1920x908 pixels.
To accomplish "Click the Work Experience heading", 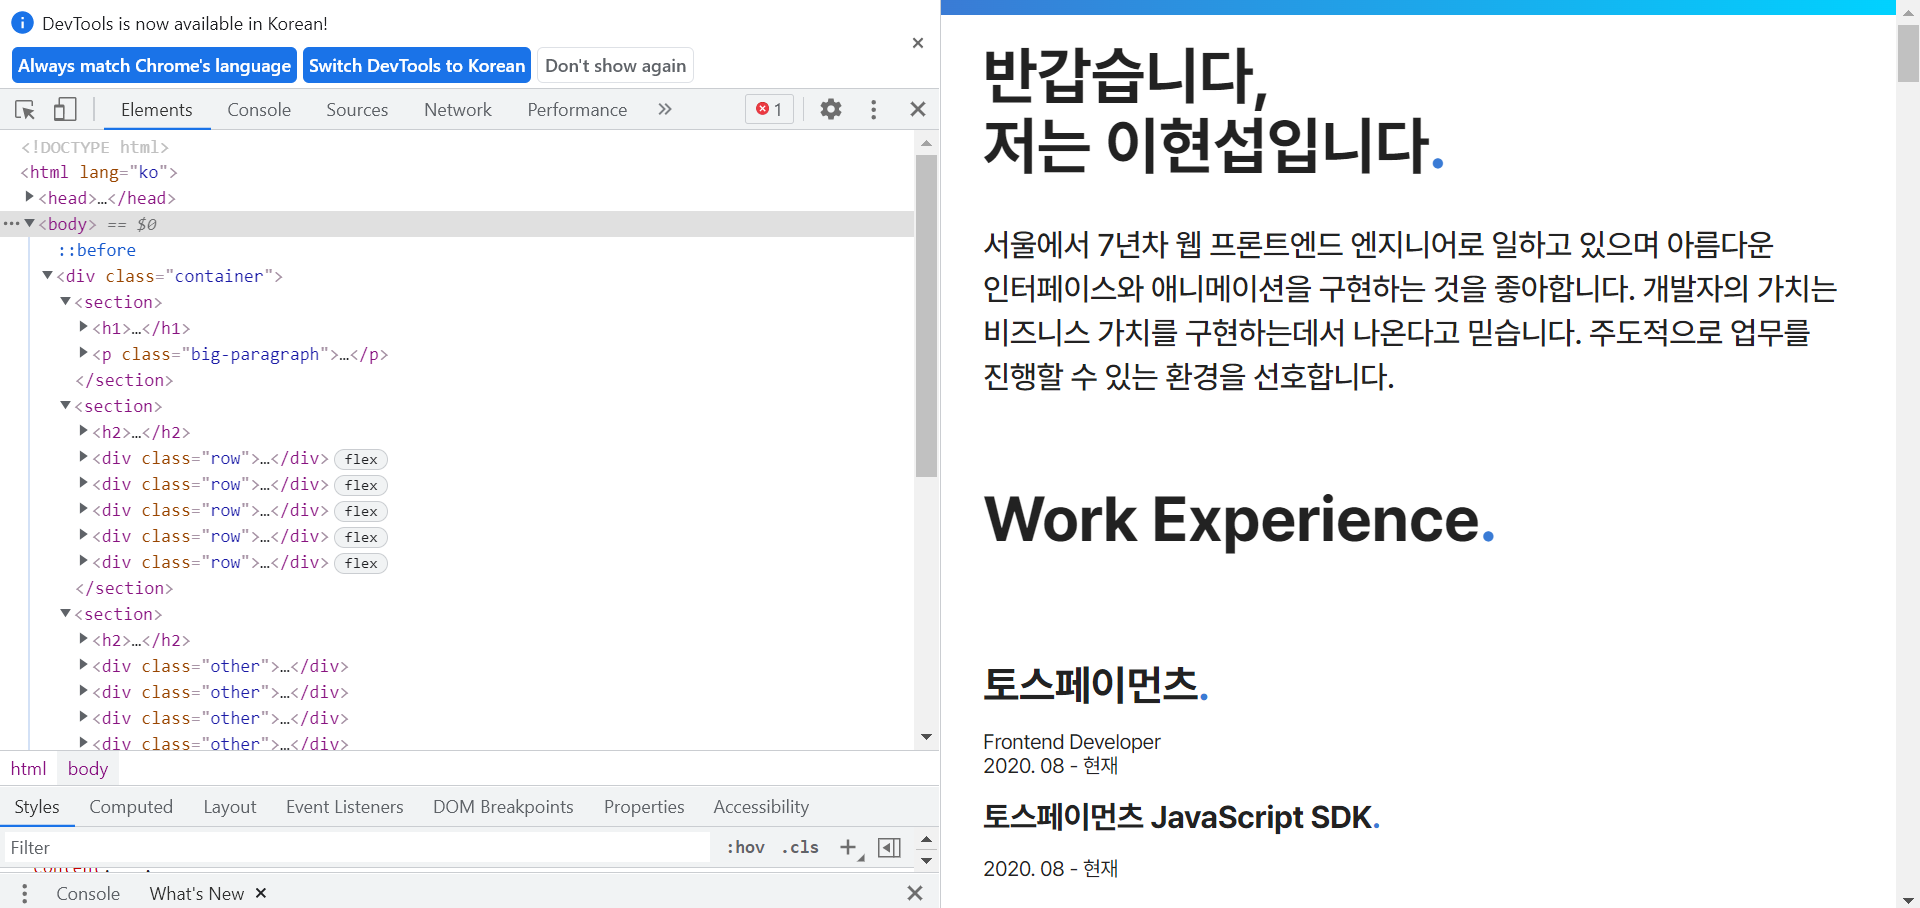I will [1239, 520].
